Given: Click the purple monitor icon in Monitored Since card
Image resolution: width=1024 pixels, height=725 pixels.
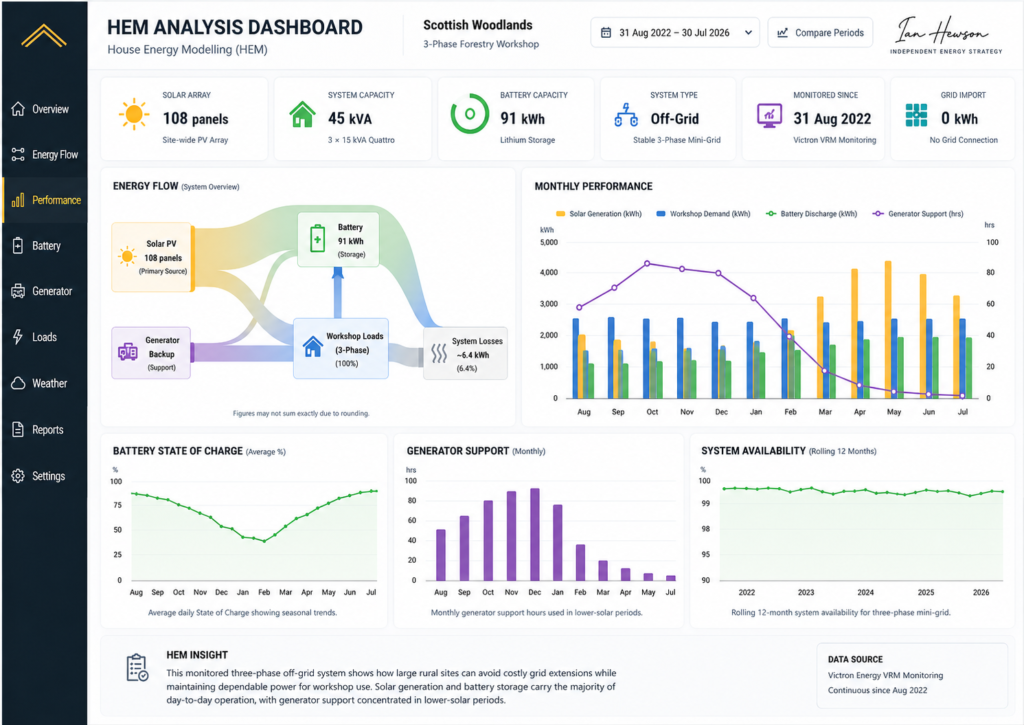Looking at the screenshot, I should 769,115.
